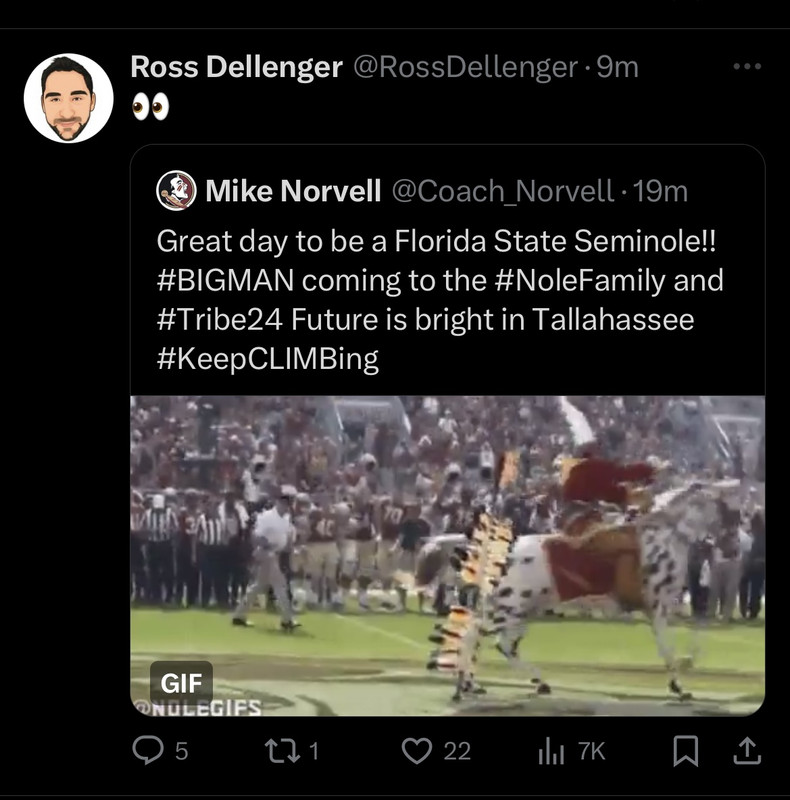This screenshot has height=800, width=790.
Task: Open Mike Norvell's name in quoted tweet
Action: [293, 191]
